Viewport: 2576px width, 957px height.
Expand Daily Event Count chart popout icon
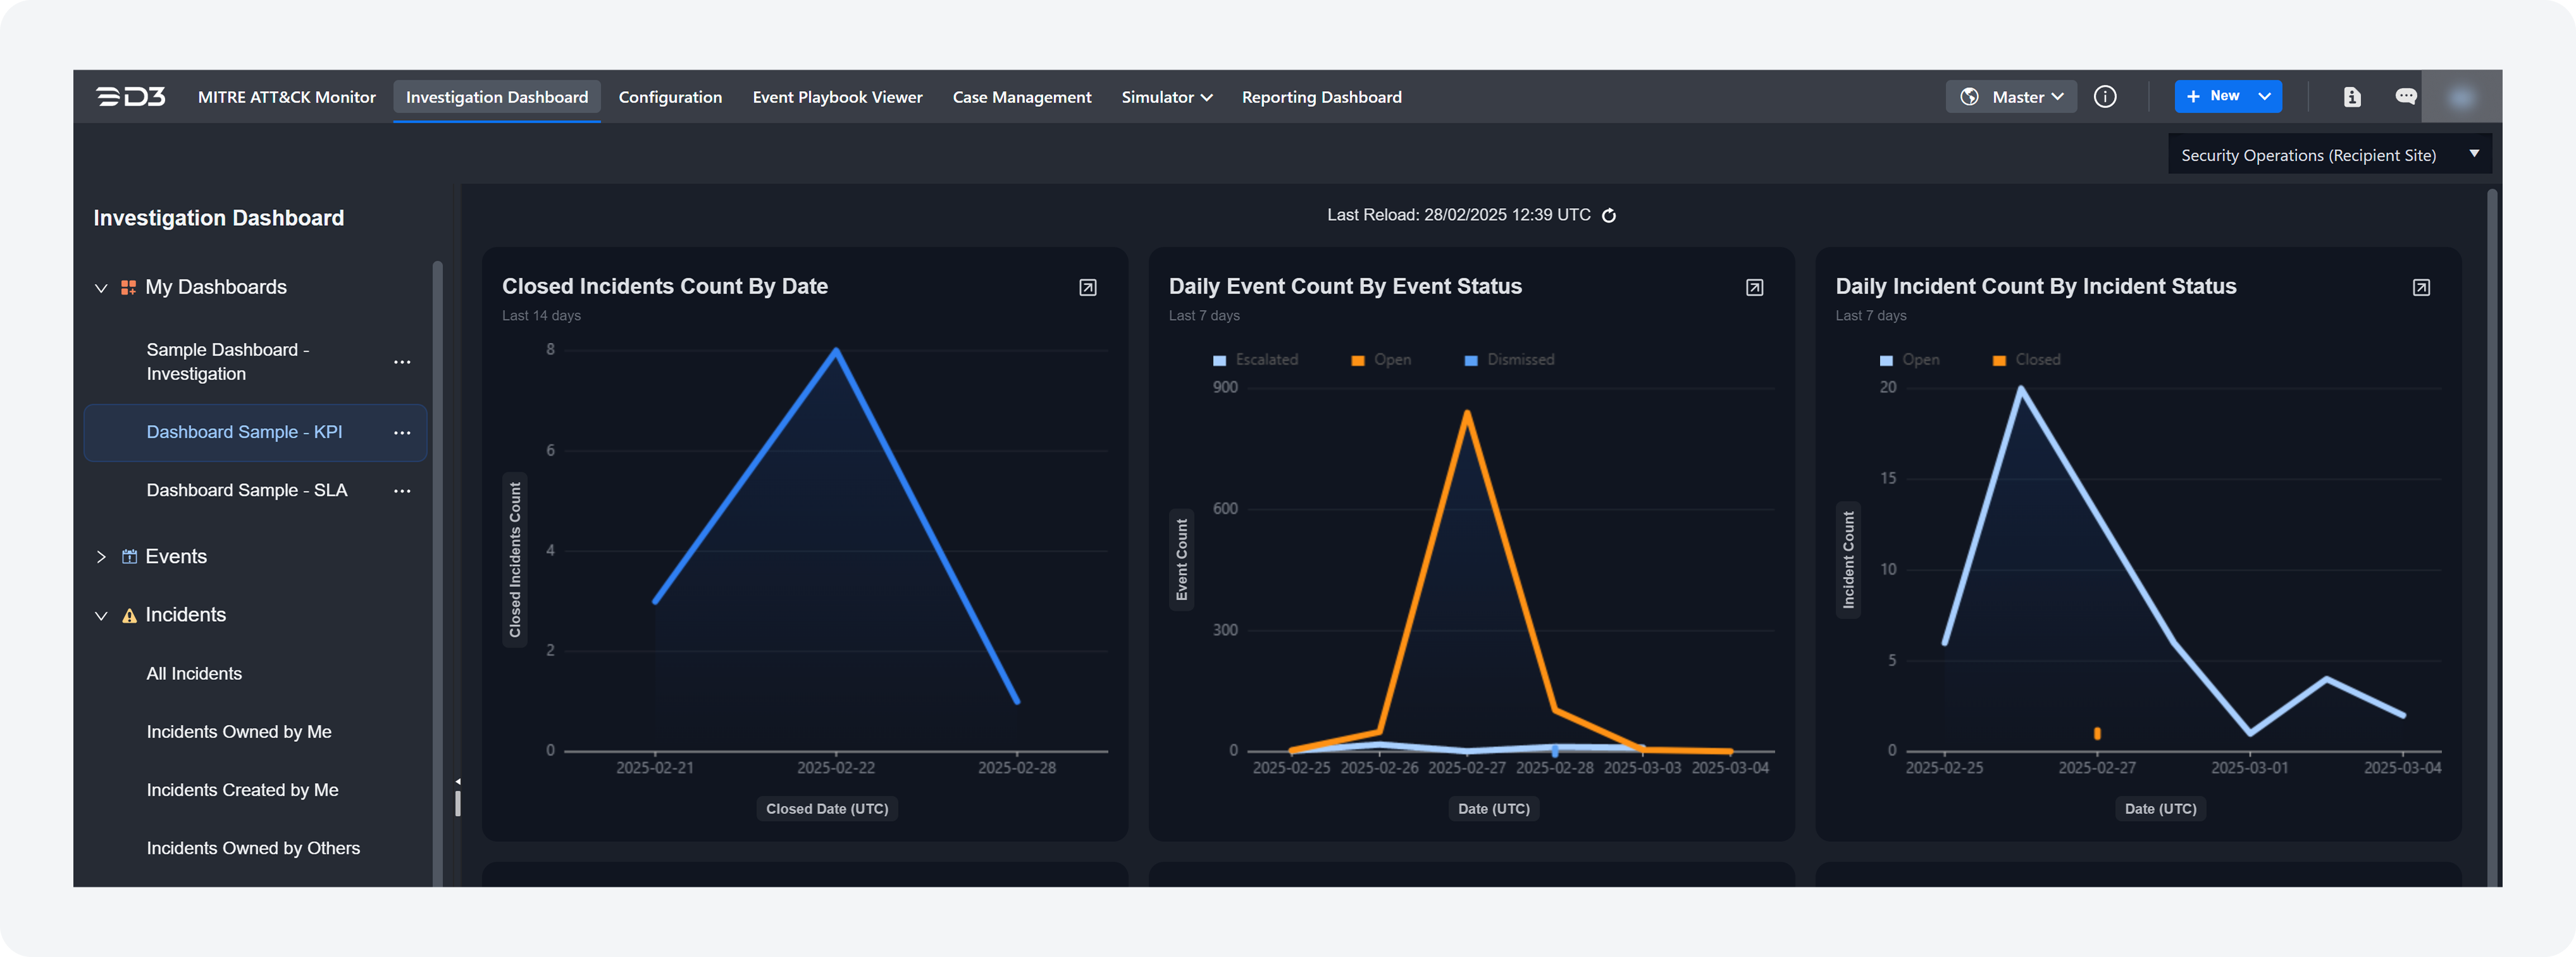pos(1754,288)
